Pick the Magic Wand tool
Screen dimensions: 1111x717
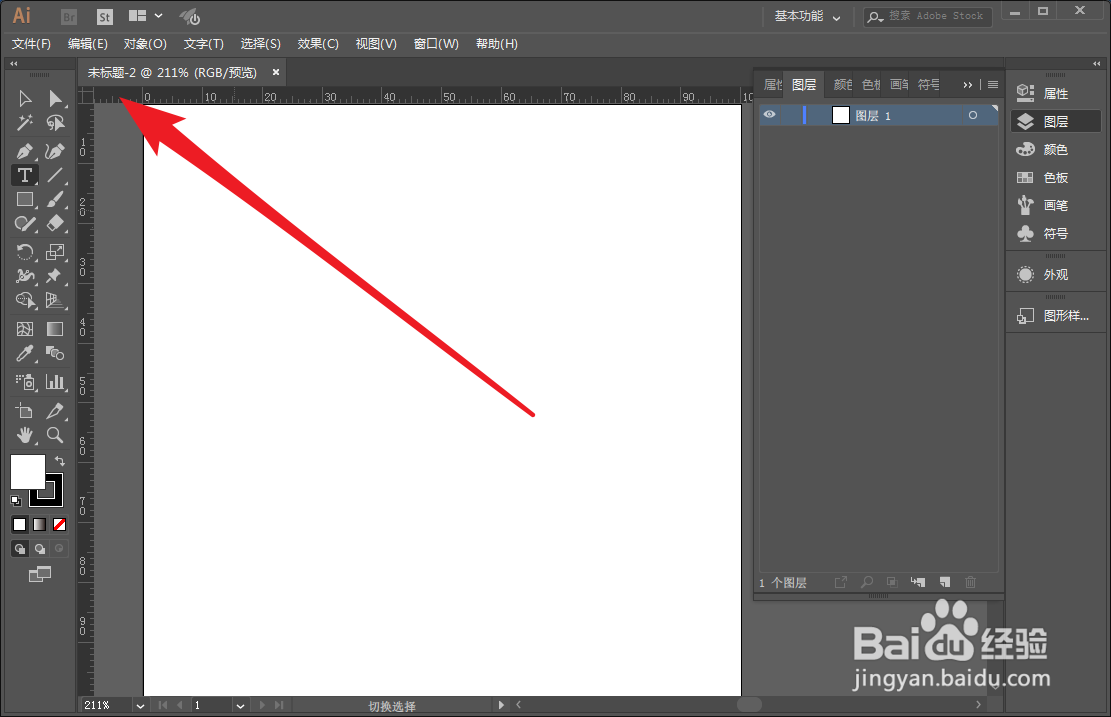coord(25,123)
